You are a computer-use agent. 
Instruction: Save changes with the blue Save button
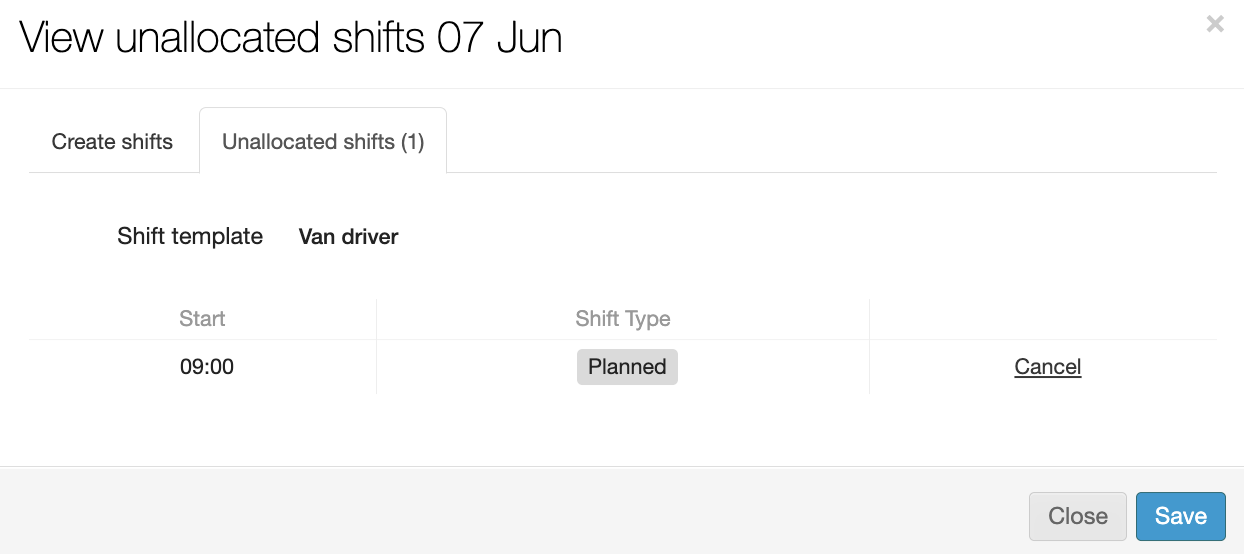coord(1180,516)
